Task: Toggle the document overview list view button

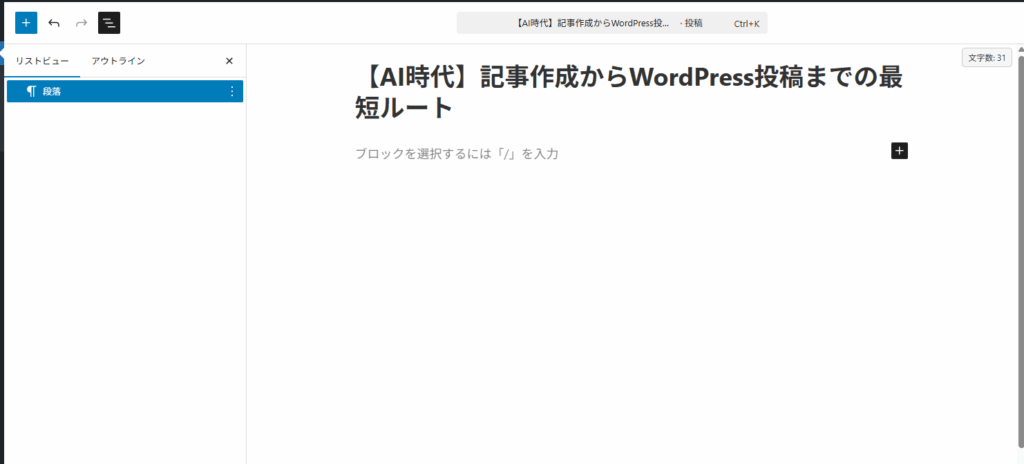Action: (109, 22)
